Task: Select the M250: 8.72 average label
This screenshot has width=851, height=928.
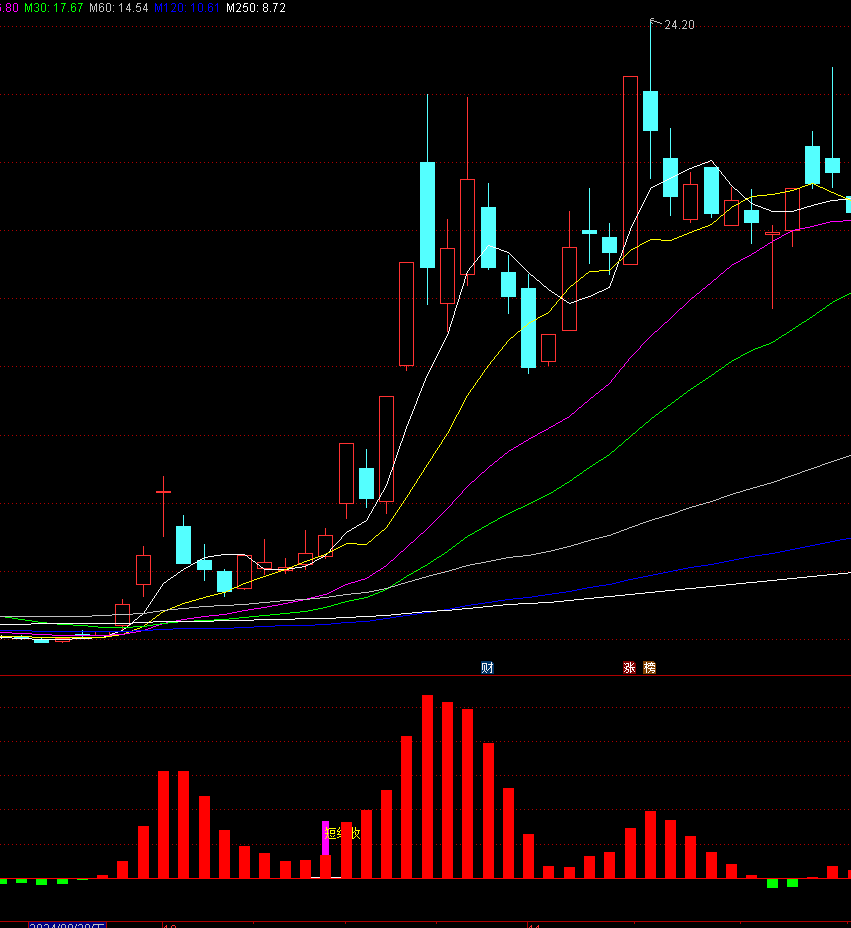Action: (256, 7)
